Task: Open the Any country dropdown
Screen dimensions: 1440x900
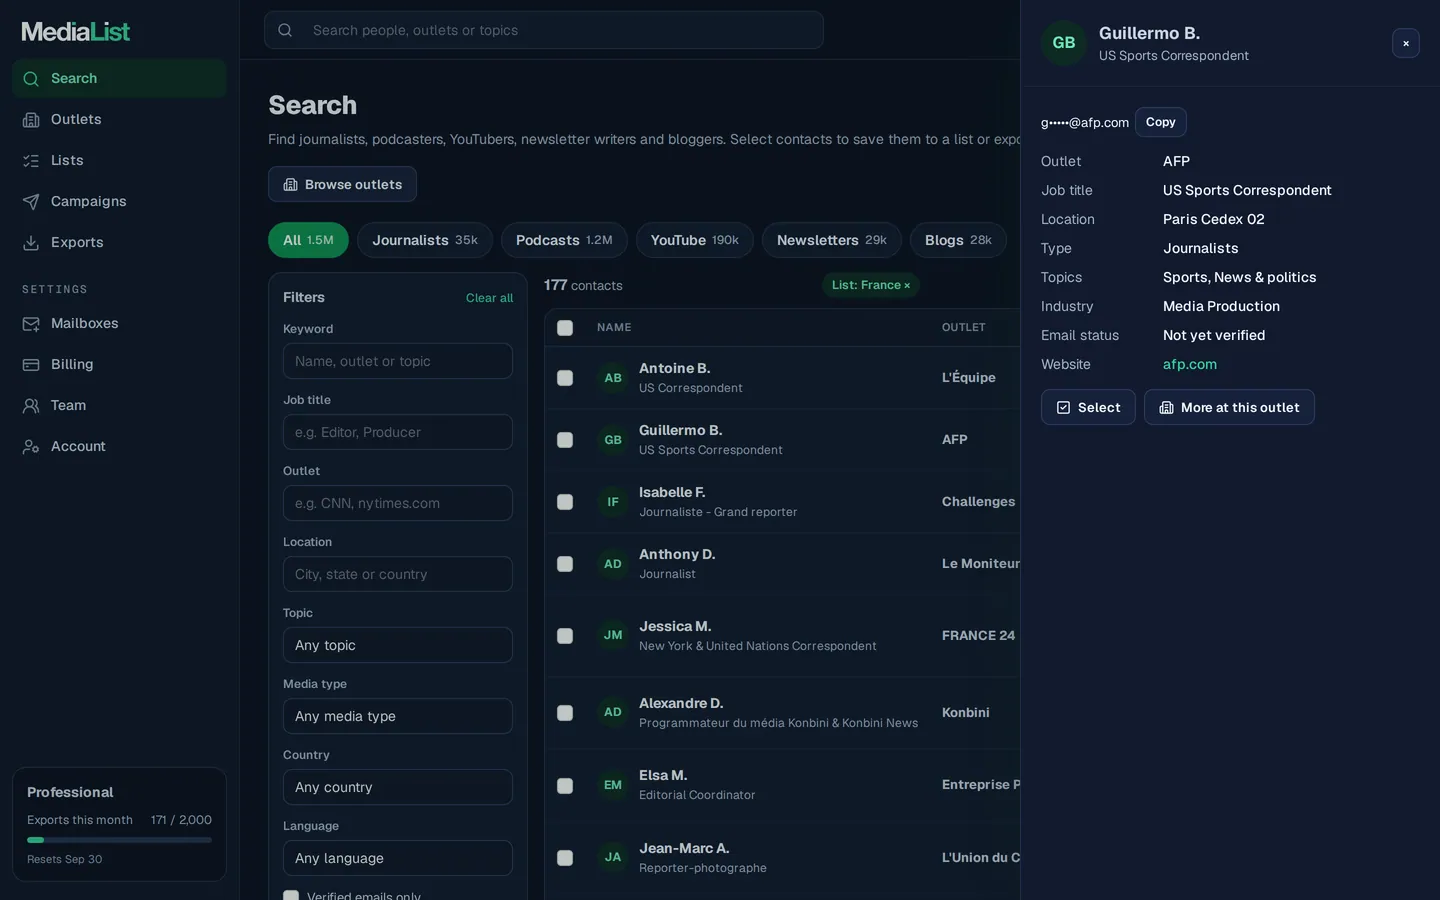Action: (398, 787)
